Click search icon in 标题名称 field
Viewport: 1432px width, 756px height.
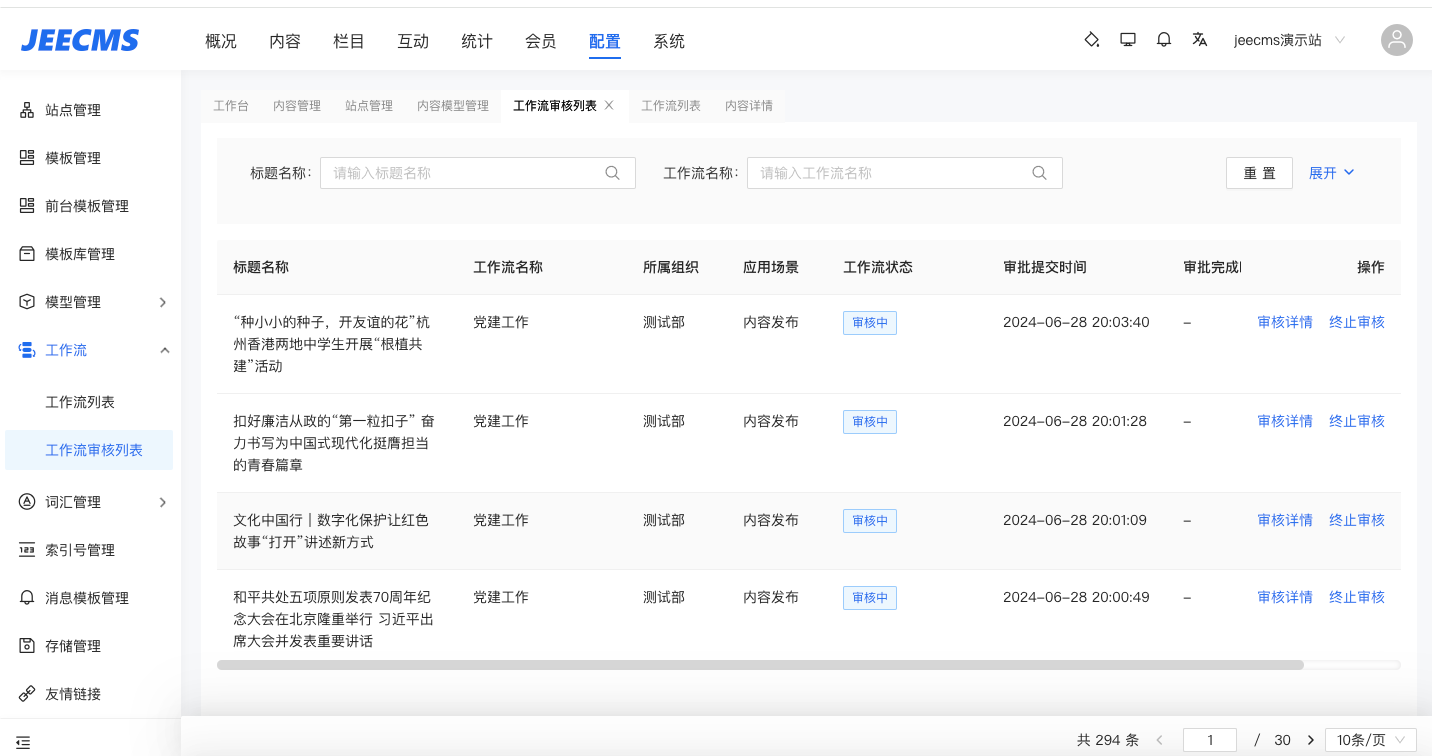[613, 173]
